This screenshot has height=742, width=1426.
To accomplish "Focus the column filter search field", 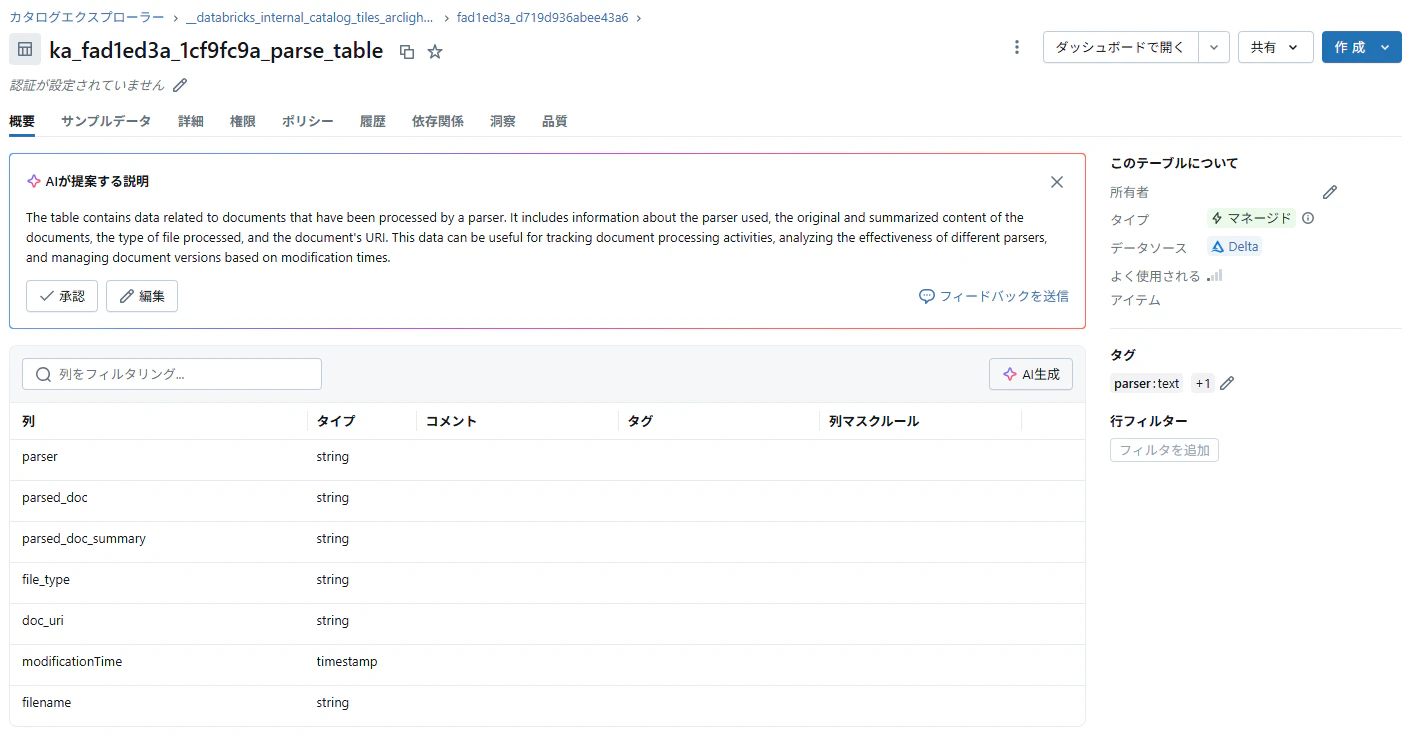I will pos(172,374).
